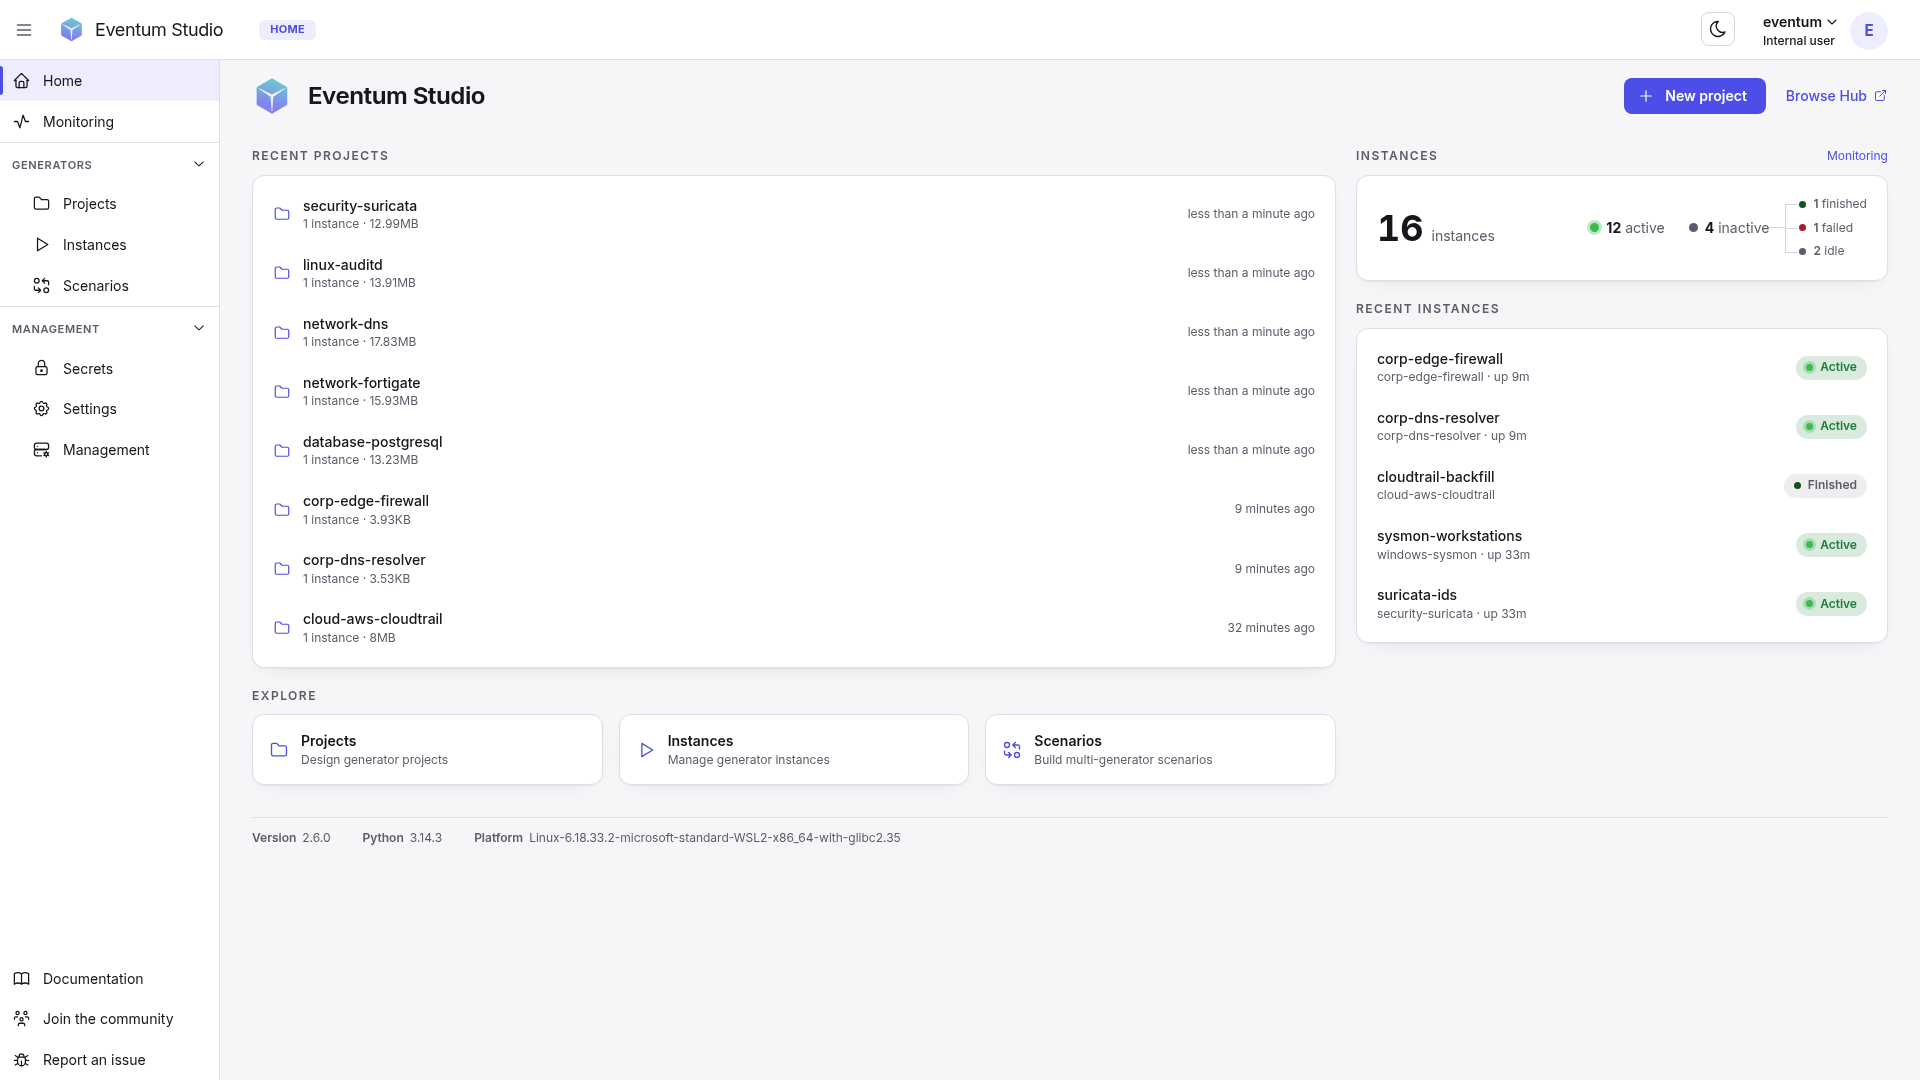Click the Report an issue bug icon
This screenshot has height=1080, width=1920.
[21, 1060]
